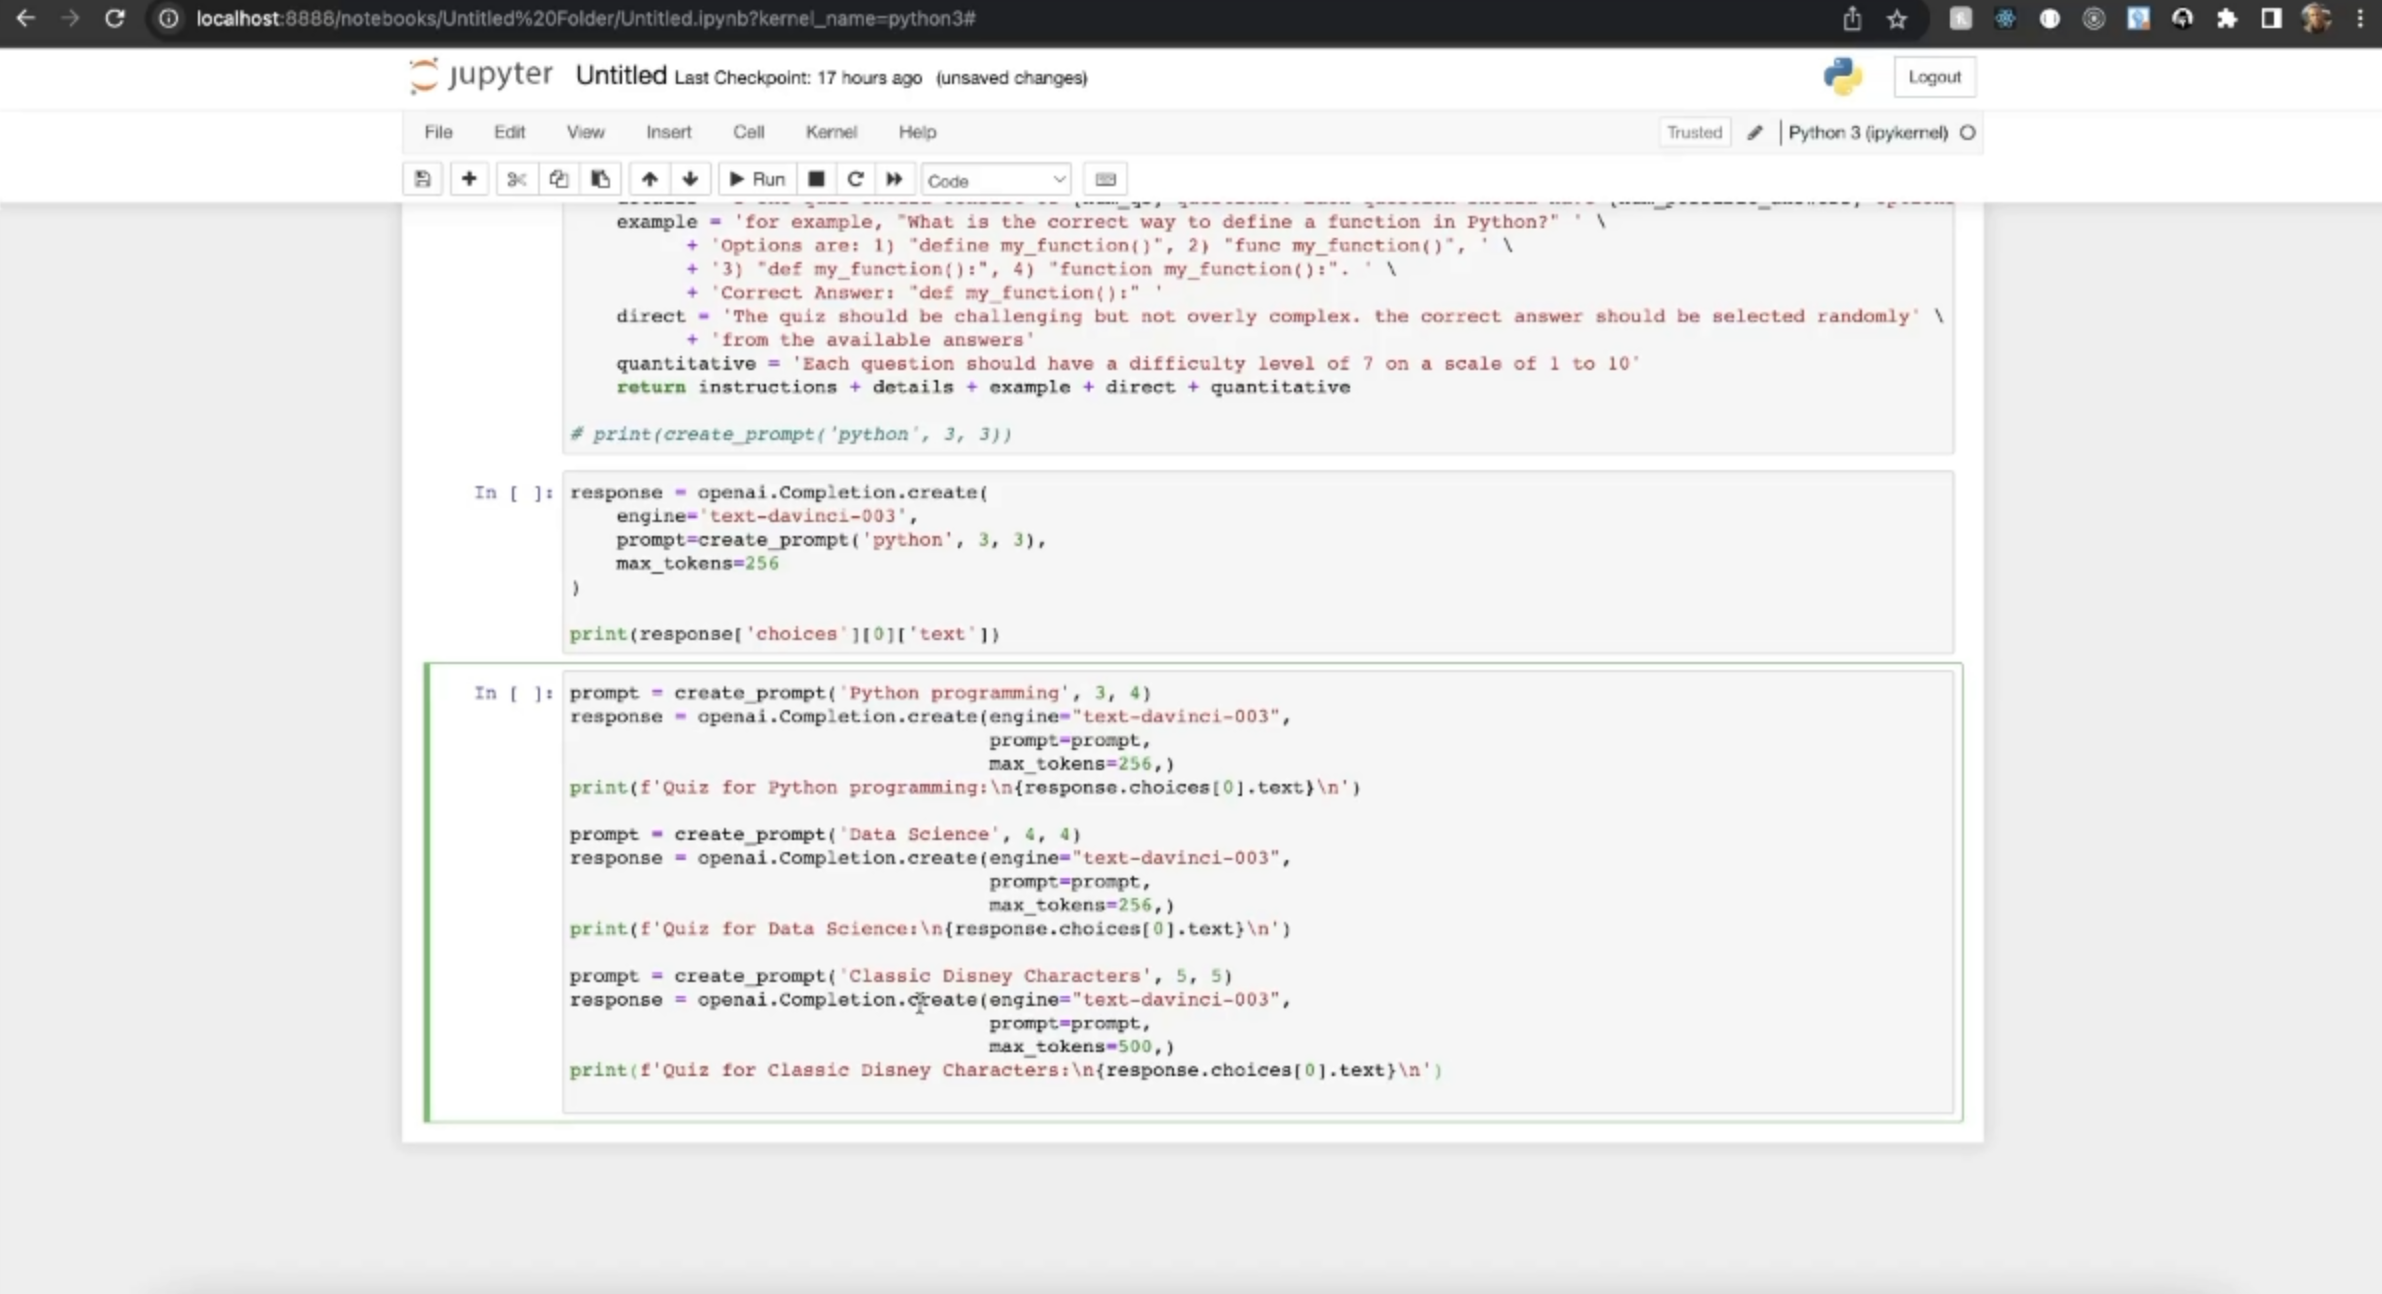Toggle the Trusted notebook indicator
This screenshot has width=2382, height=1294.
pos(1694,132)
